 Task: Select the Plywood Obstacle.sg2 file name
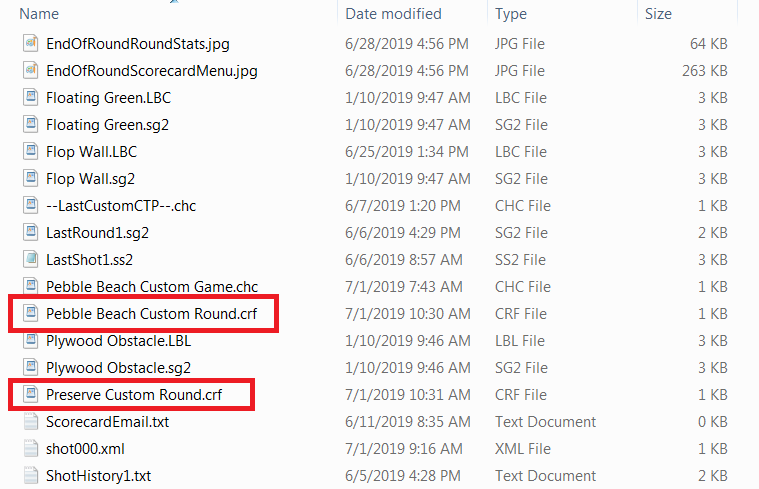(x=119, y=368)
